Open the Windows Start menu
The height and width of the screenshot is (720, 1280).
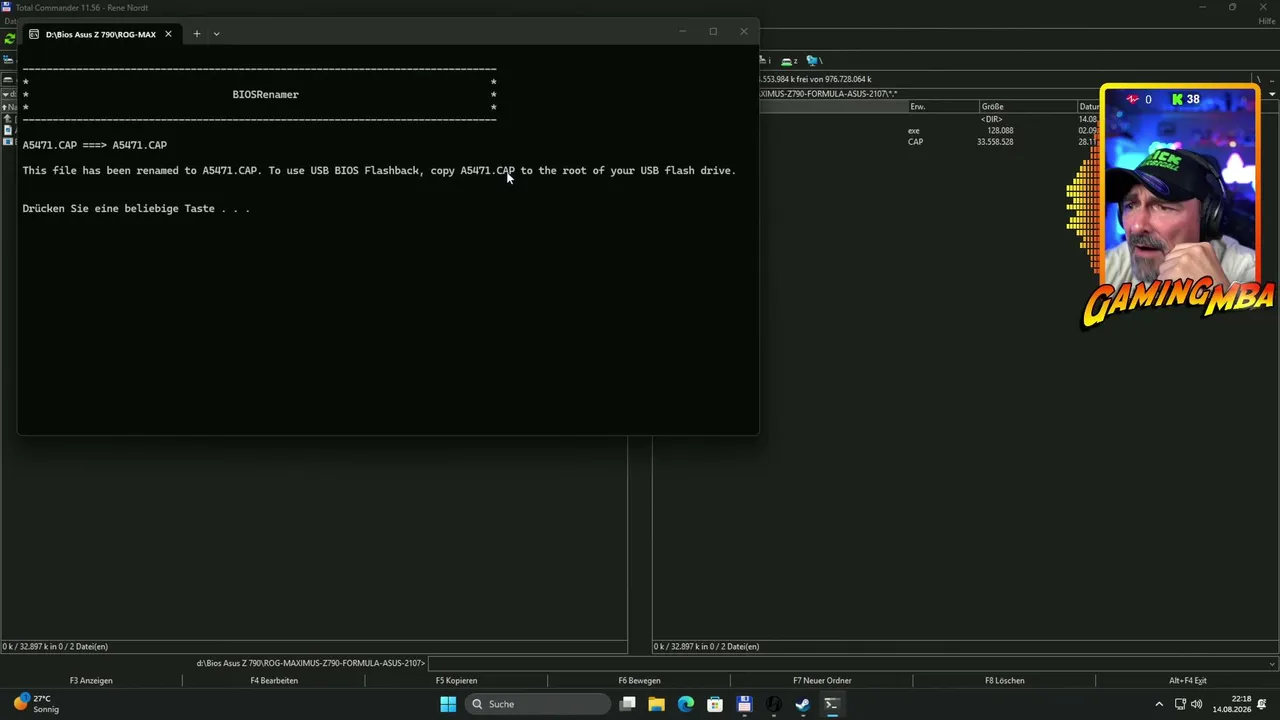pos(448,704)
